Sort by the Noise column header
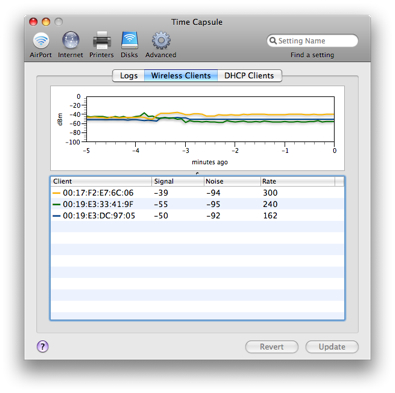The height and width of the screenshot is (393, 395). (232, 181)
